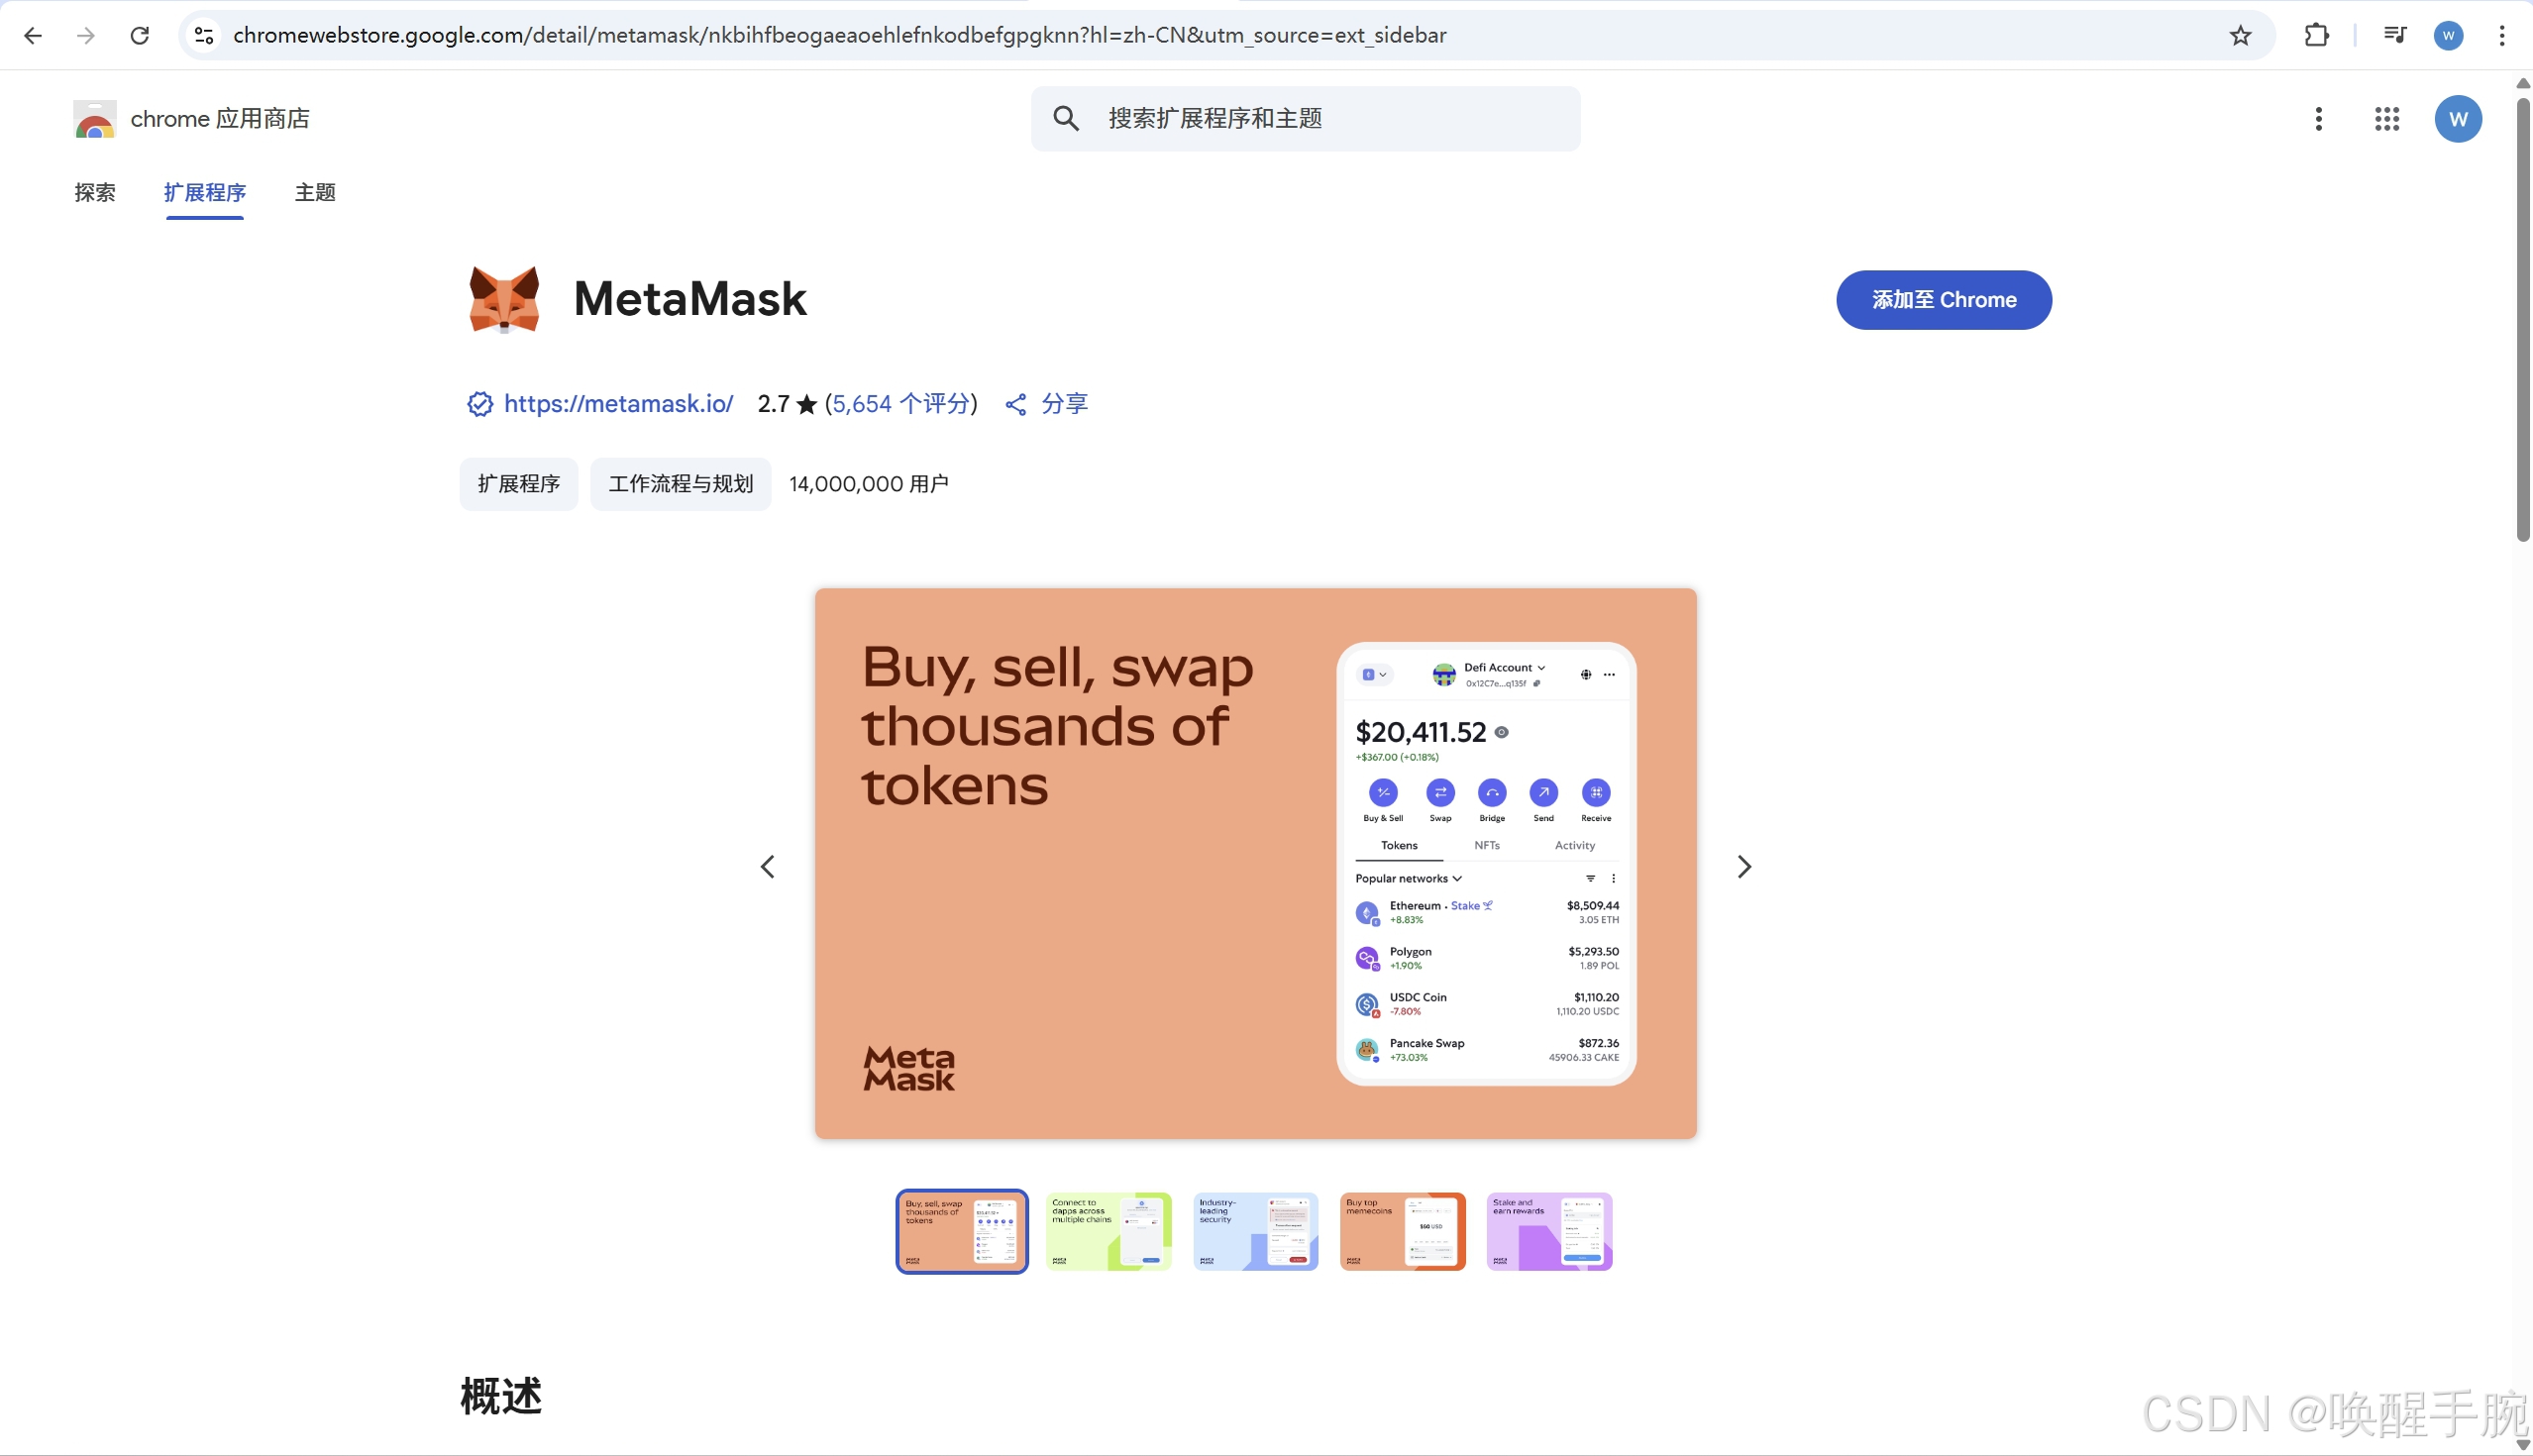Click the page vertical scrollbar thumb

(x=2523, y=318)
